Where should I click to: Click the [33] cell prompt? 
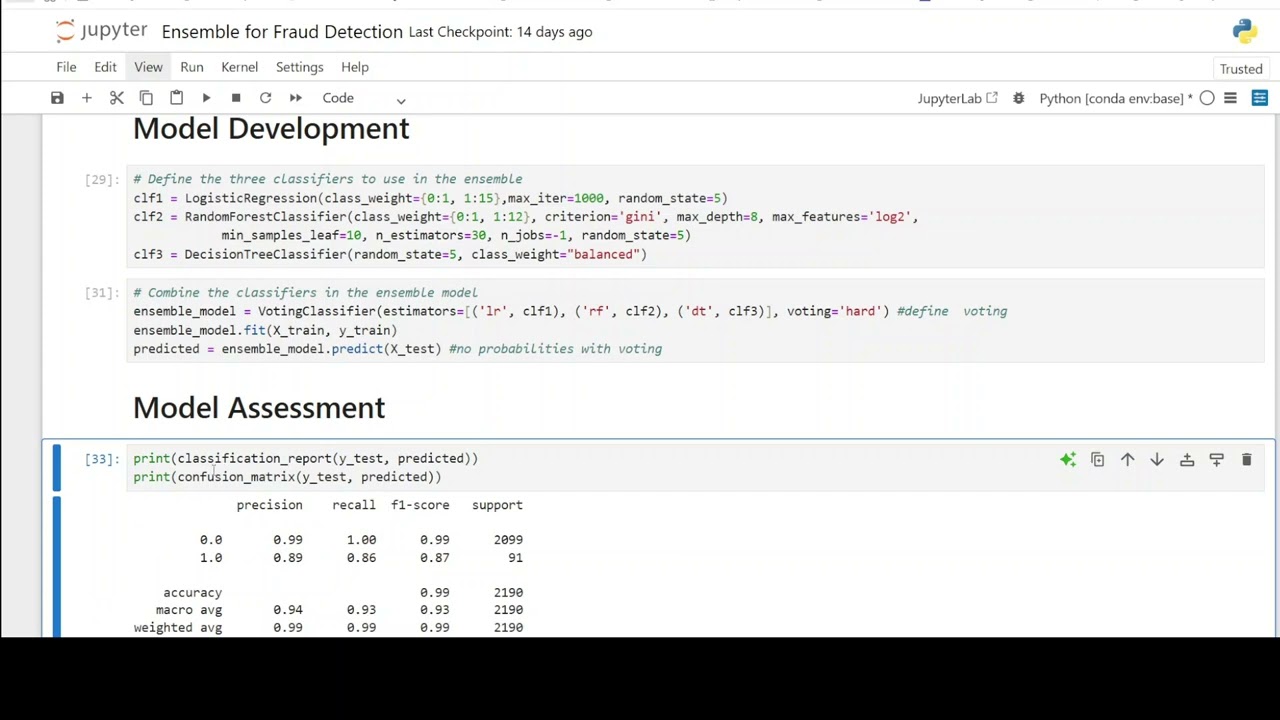pyautogui.click(x=101, y=459)
